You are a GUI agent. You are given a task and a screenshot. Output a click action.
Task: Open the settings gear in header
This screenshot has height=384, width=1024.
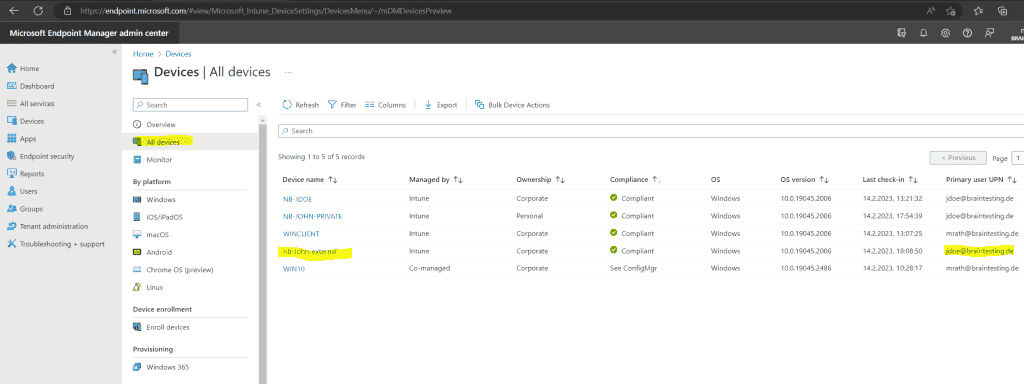[x=945, y=33]
